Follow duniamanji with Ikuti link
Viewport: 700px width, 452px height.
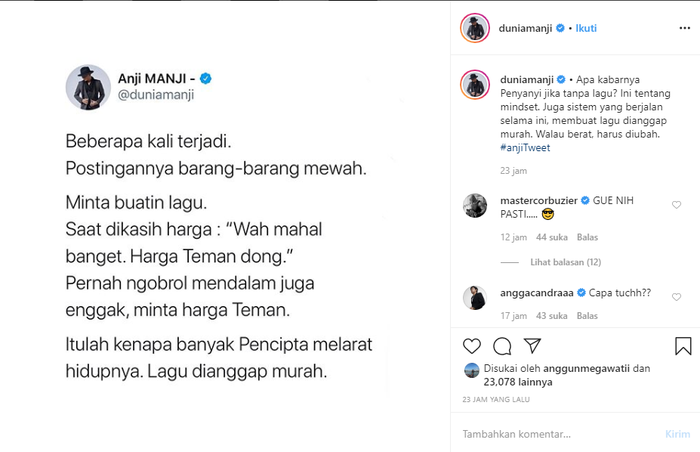586,28
